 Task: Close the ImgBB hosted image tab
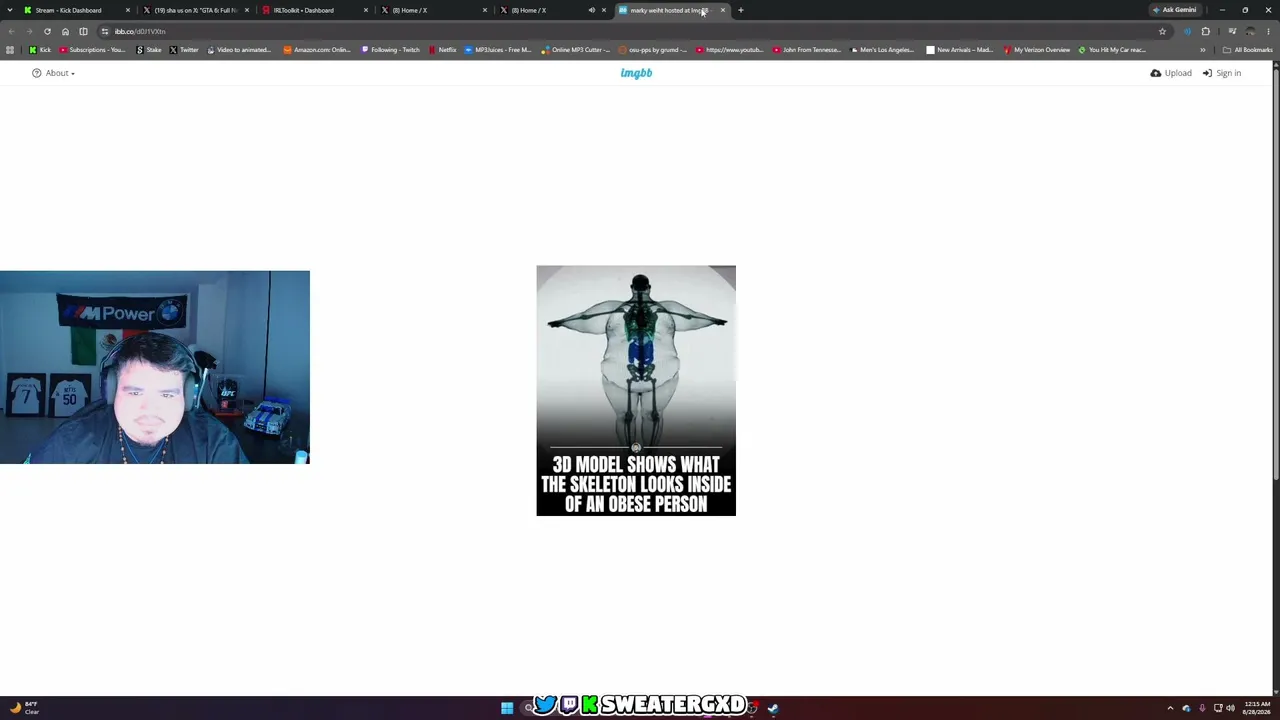(722, 10)
